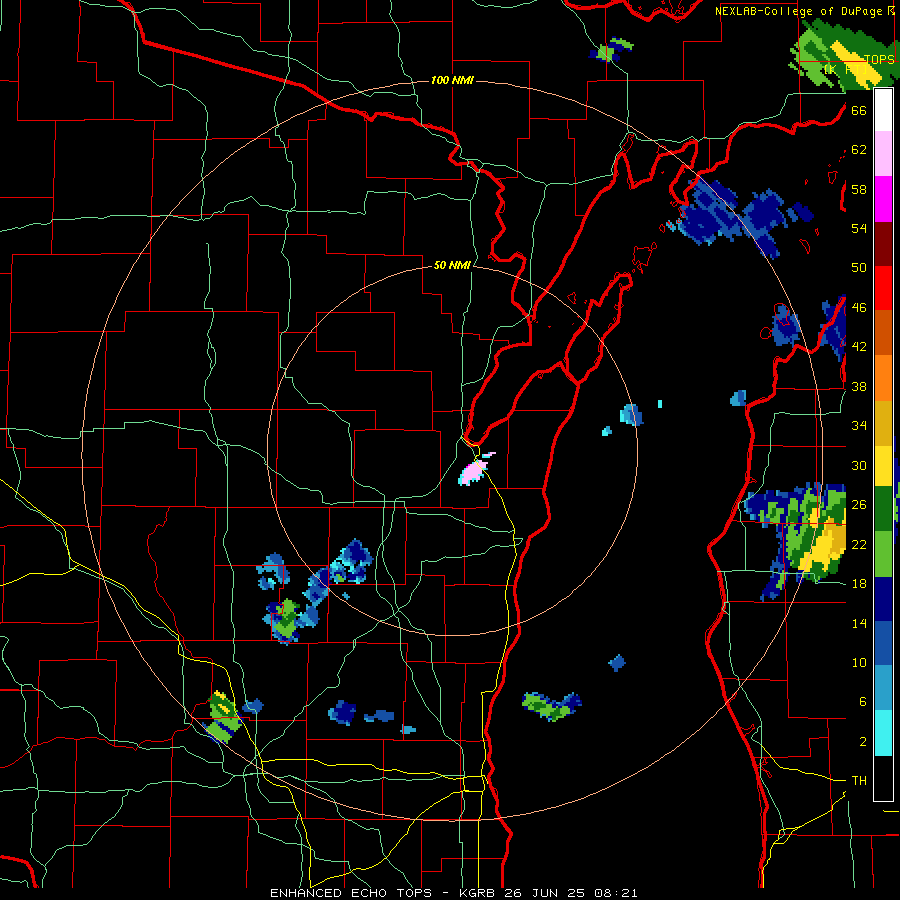The image size is (900, 900).
Task: Select the white swatch in the legend
Action: pyautogui.click(x=883, y=110)
